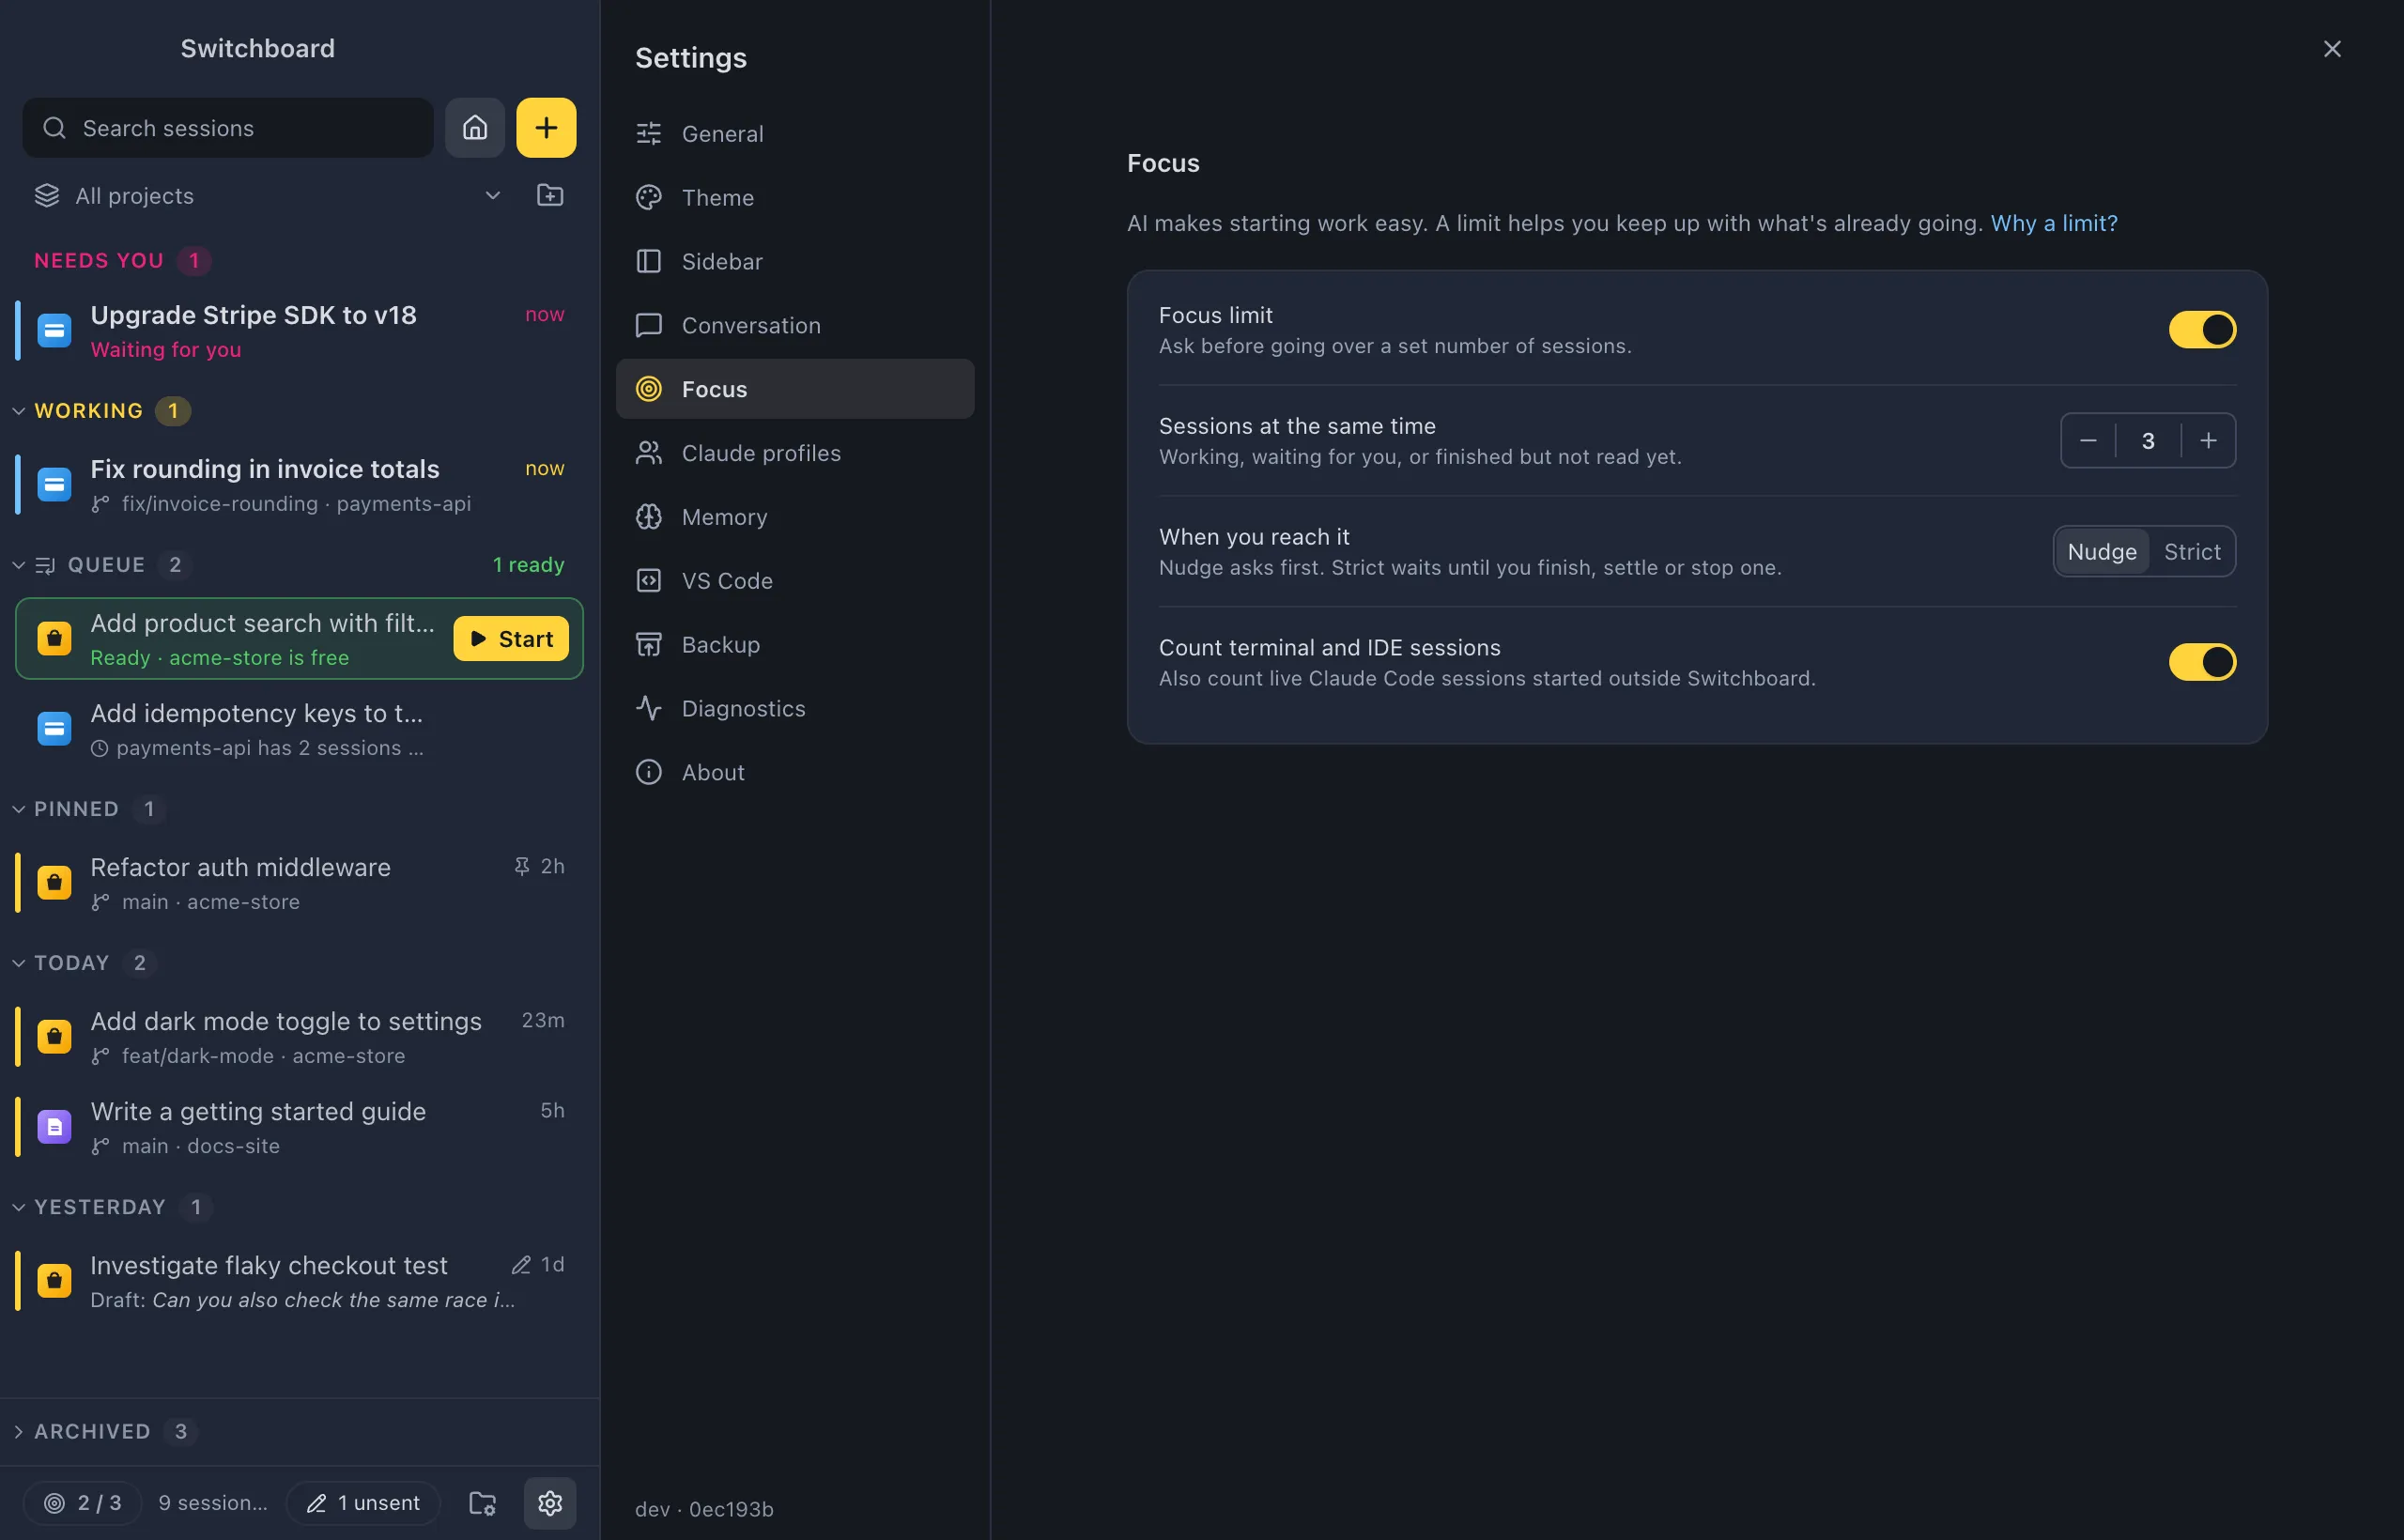
Task: Open the Backup settings tab
Action: 795,645
